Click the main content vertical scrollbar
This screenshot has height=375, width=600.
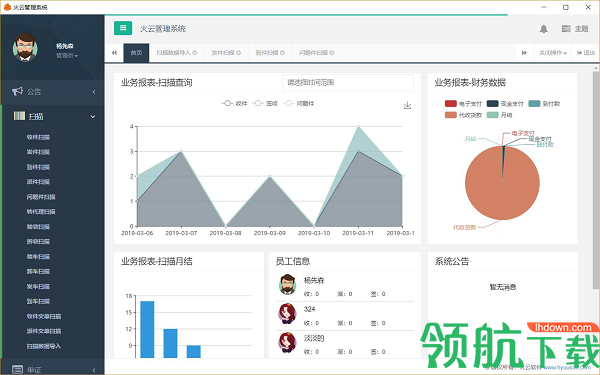tap(596, 180)
